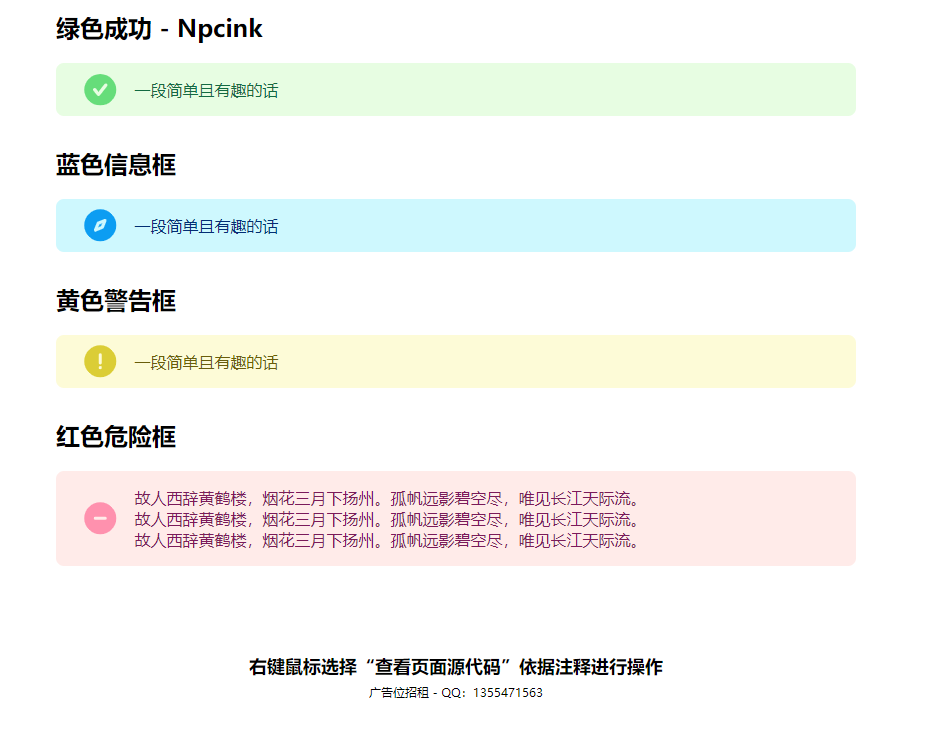
Task: Click the blue box text '一段简单且有趣的话'
Action: click(206, 227)
